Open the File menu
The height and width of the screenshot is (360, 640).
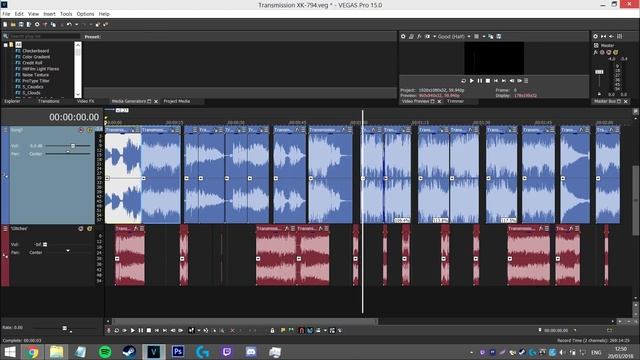(x=6, y=14)
